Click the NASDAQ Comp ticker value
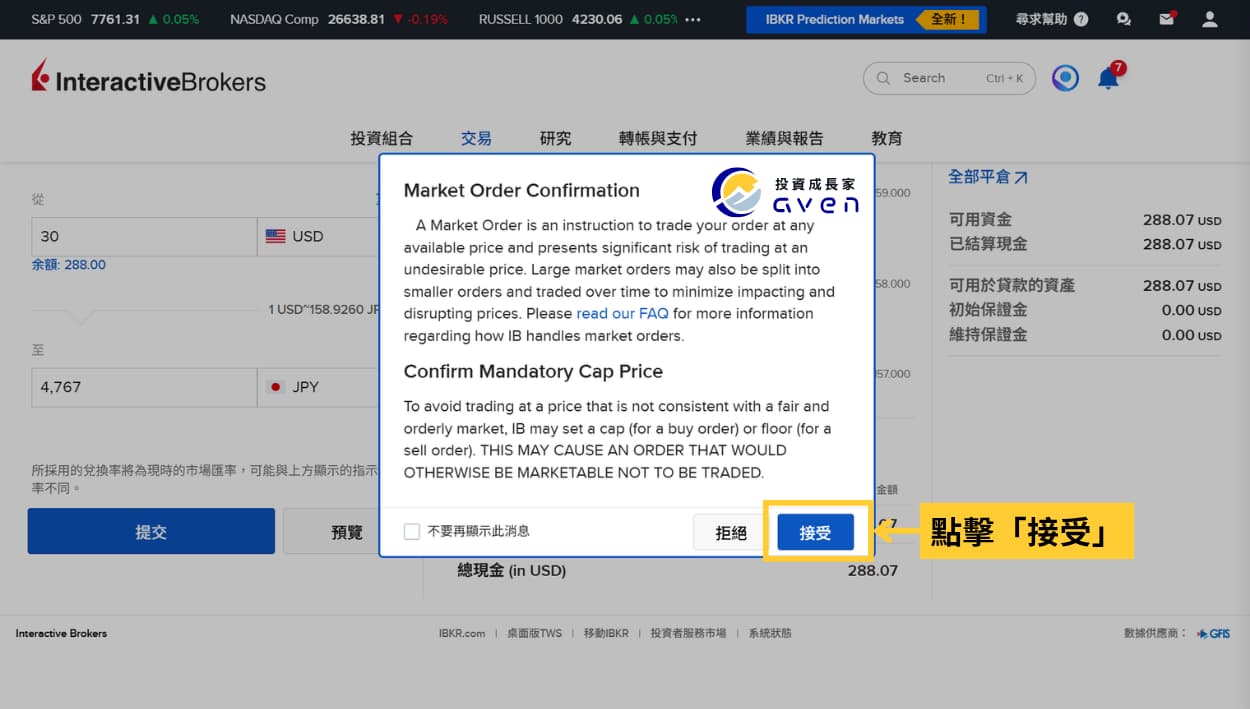 tap(356, 19)
